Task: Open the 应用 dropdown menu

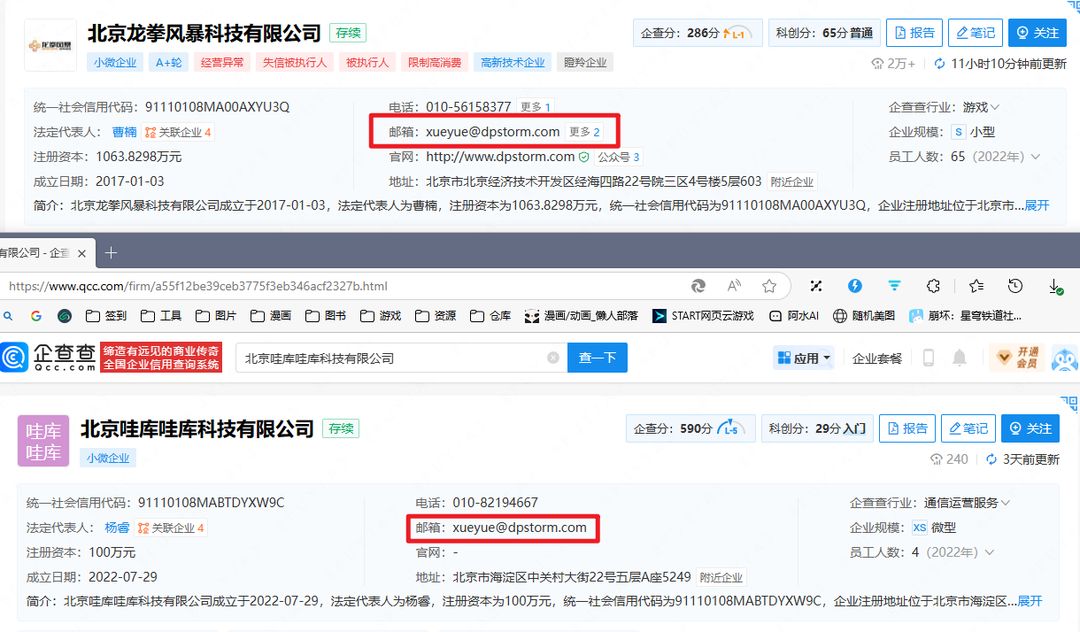Action: pos(804,358)
